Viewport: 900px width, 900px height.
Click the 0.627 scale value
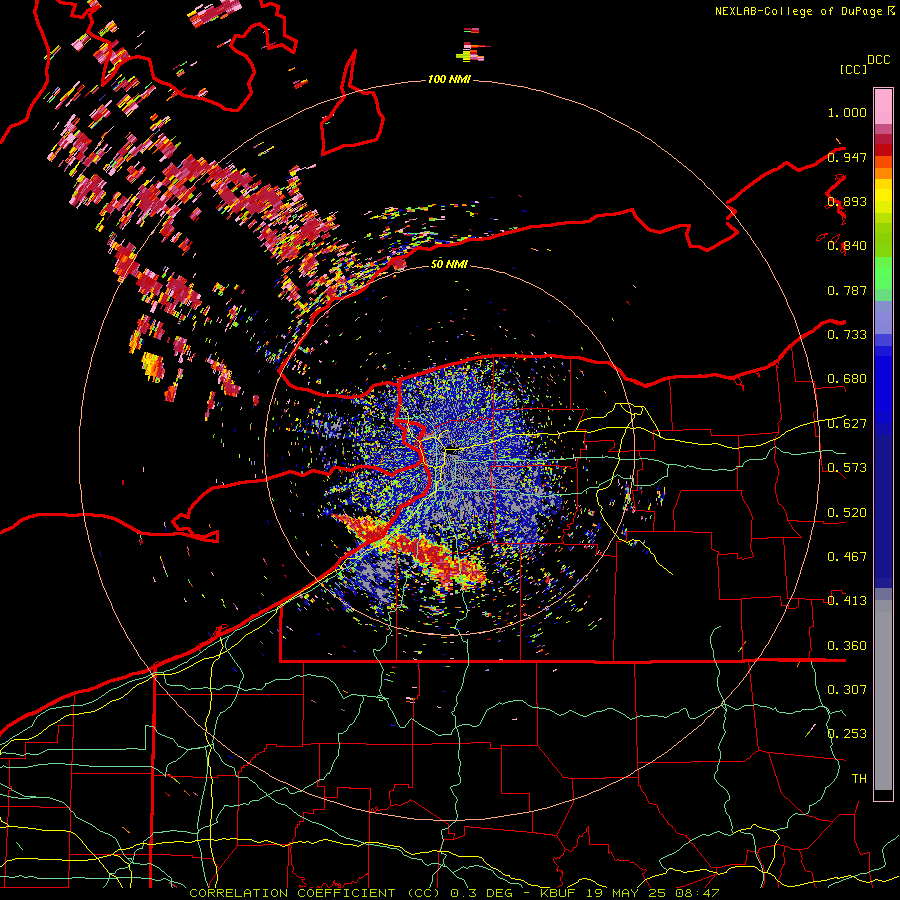(x=847, y=424)
